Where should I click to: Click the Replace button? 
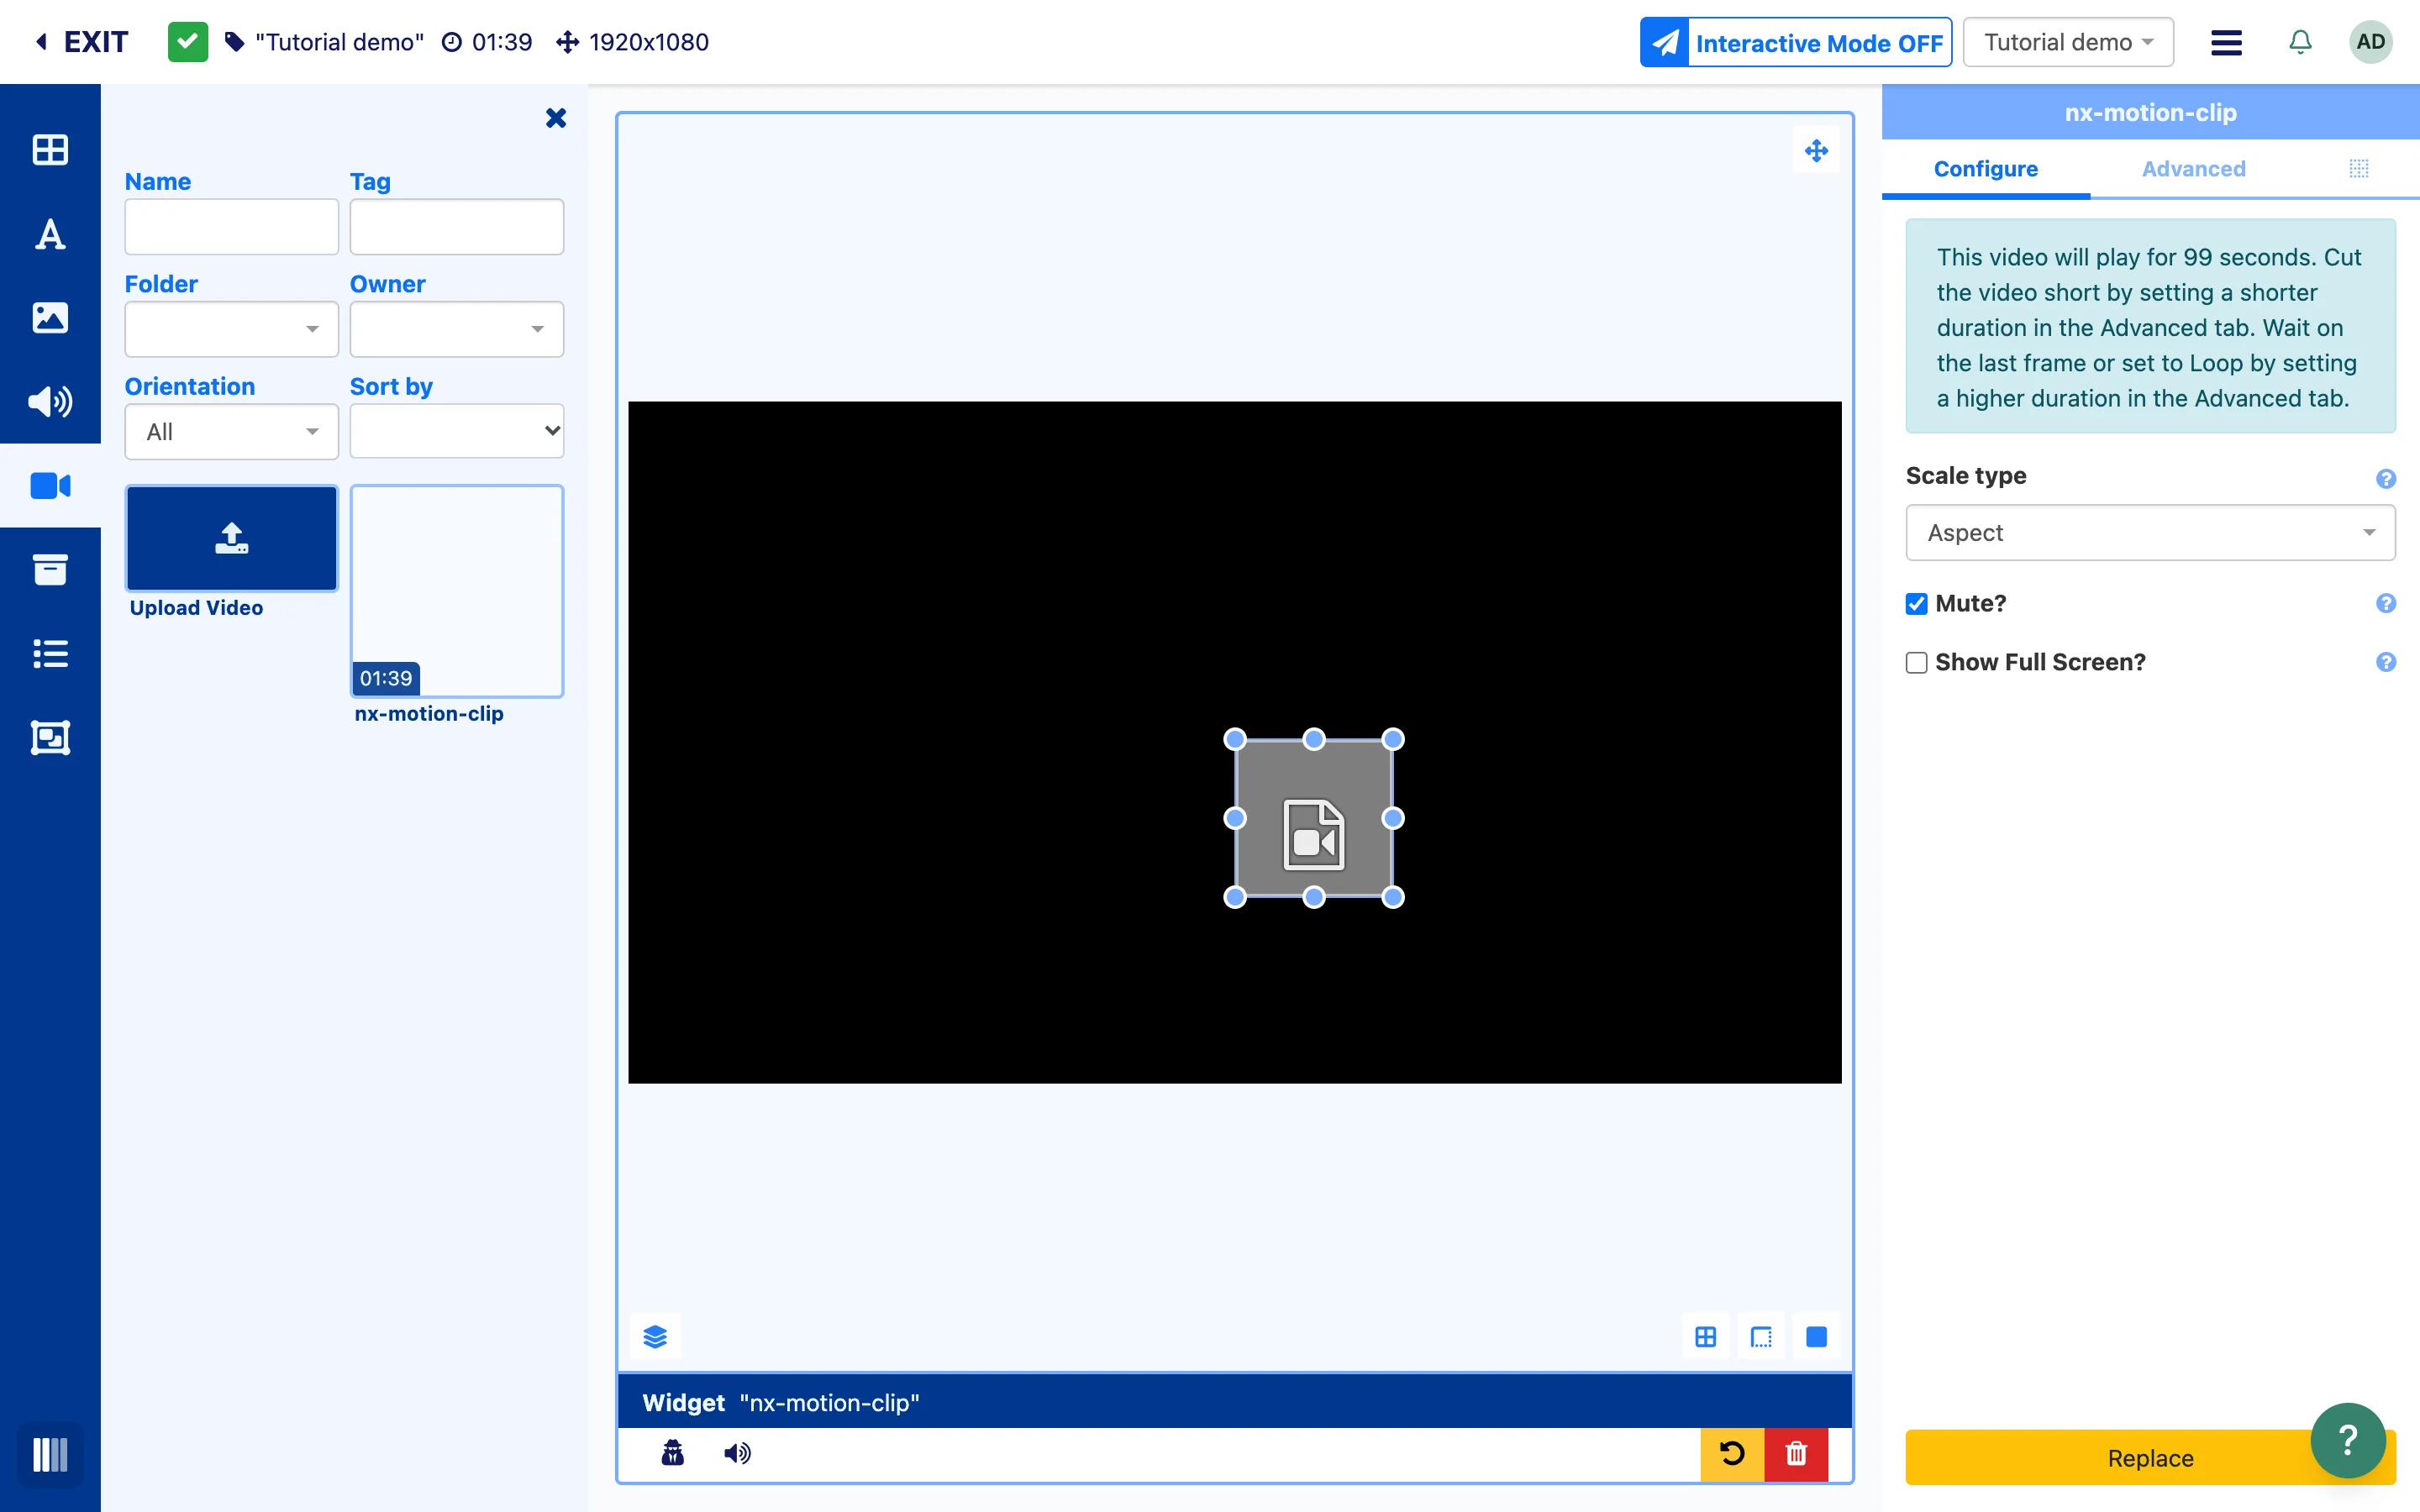(x=2151, y=1458)
